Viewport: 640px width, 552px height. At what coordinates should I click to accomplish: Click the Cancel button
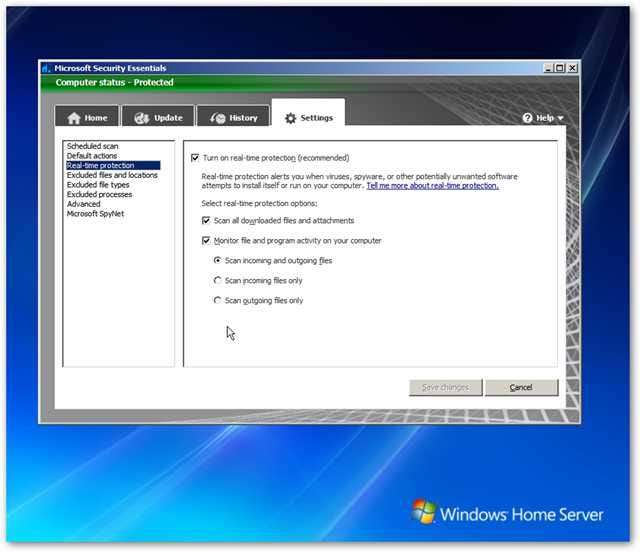coord(521,387)
